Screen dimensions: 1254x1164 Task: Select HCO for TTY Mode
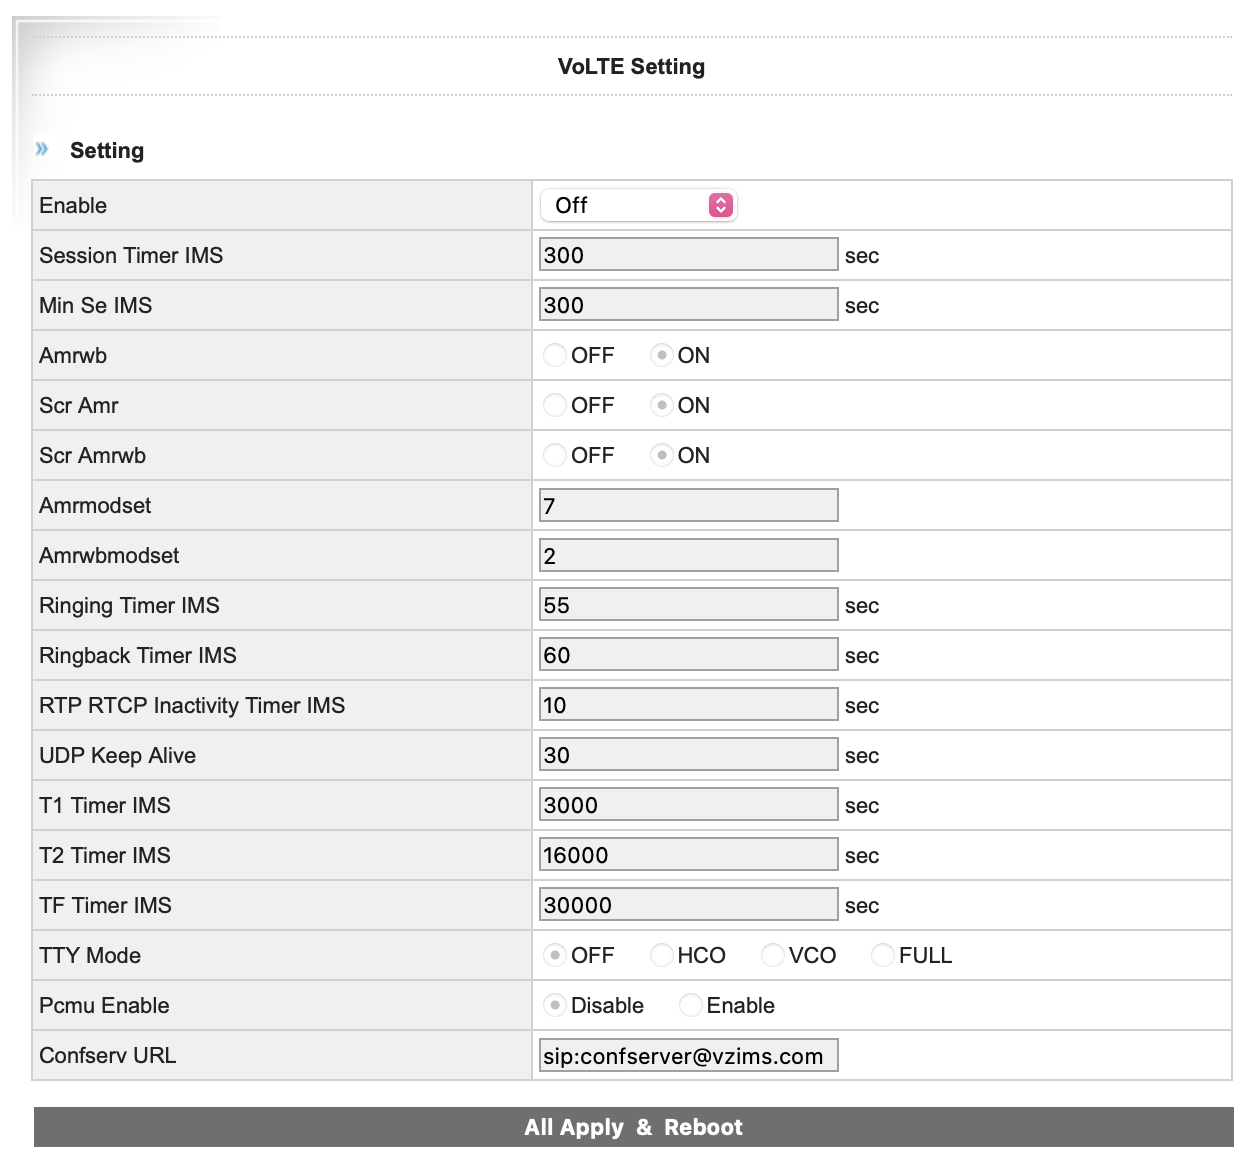661,955
